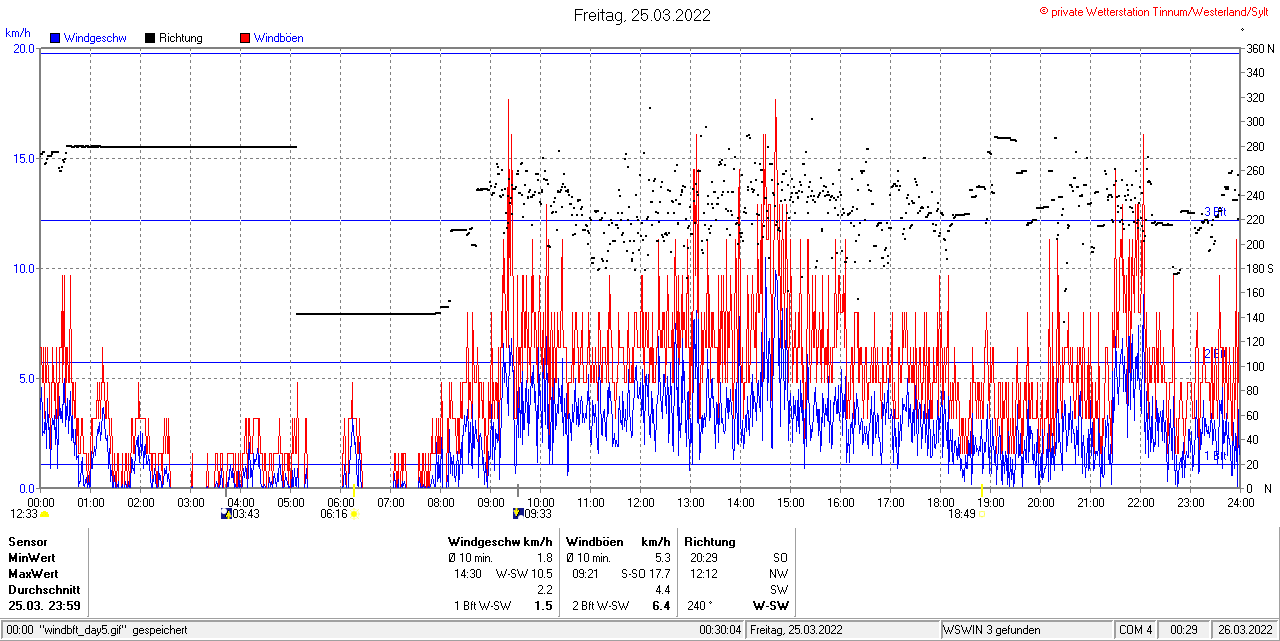Viewport: 1280px width, 641px height.
Task: Click the moonset icon next to 09:33
Action: 518,513
